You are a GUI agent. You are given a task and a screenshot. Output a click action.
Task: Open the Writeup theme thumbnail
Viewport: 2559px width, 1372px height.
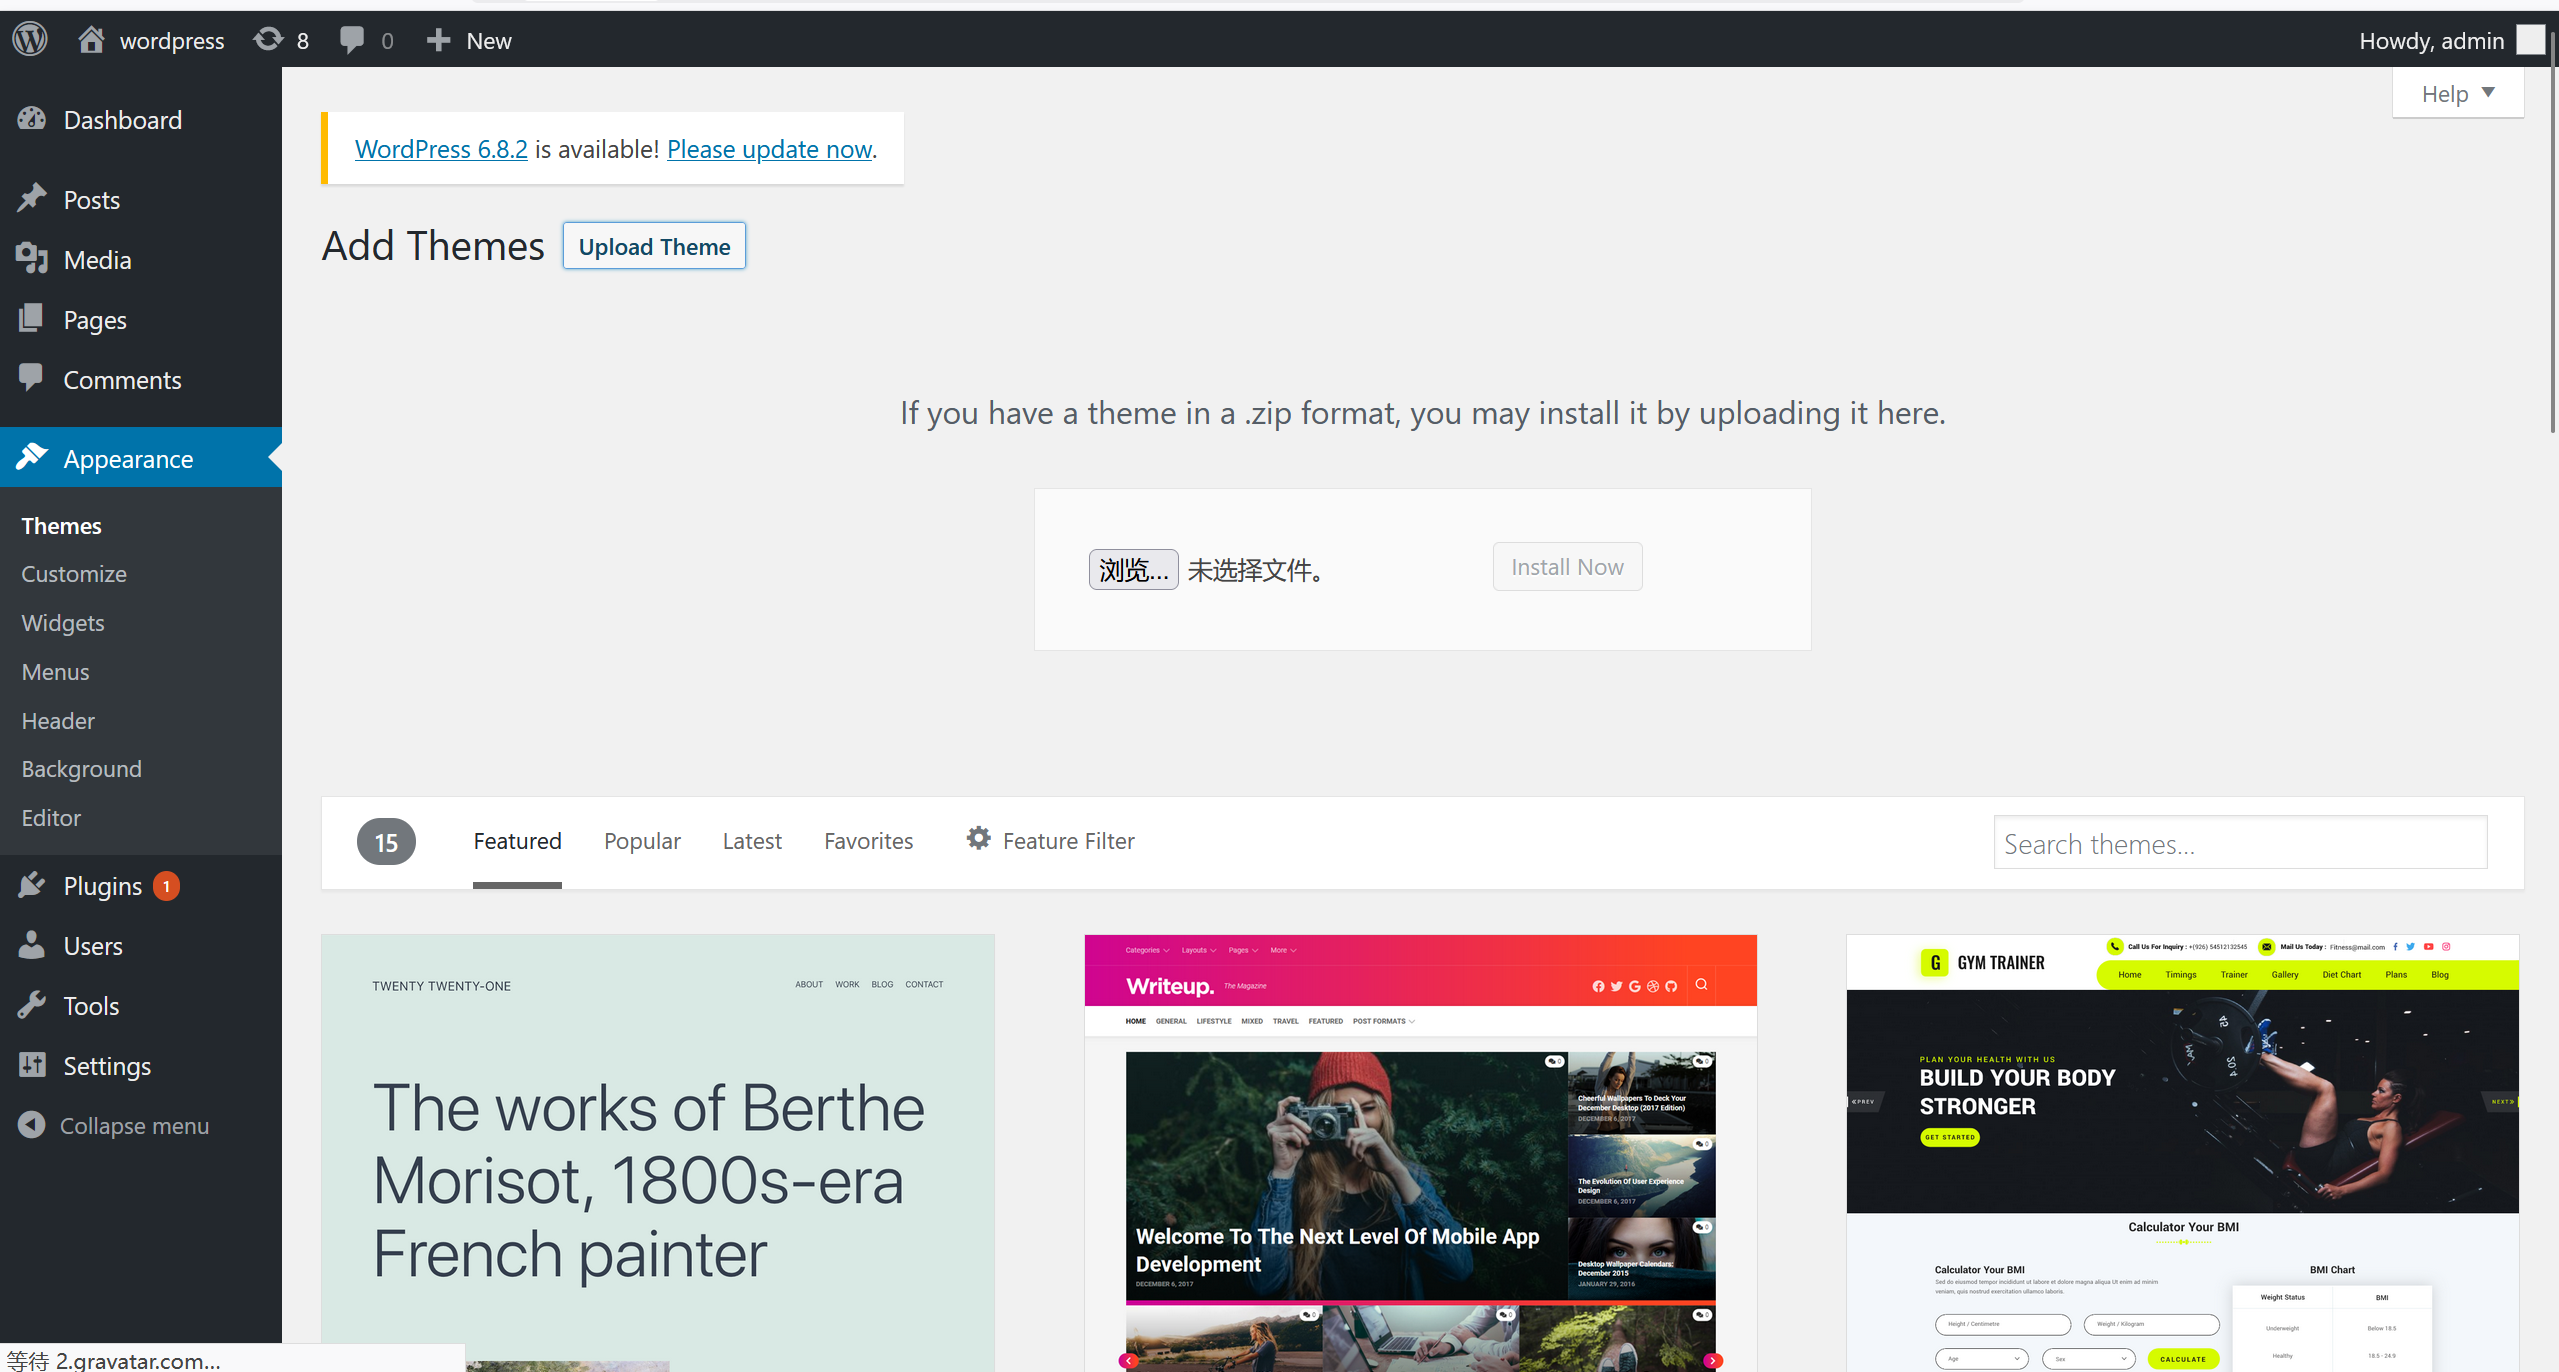tap(1420, 1153)
